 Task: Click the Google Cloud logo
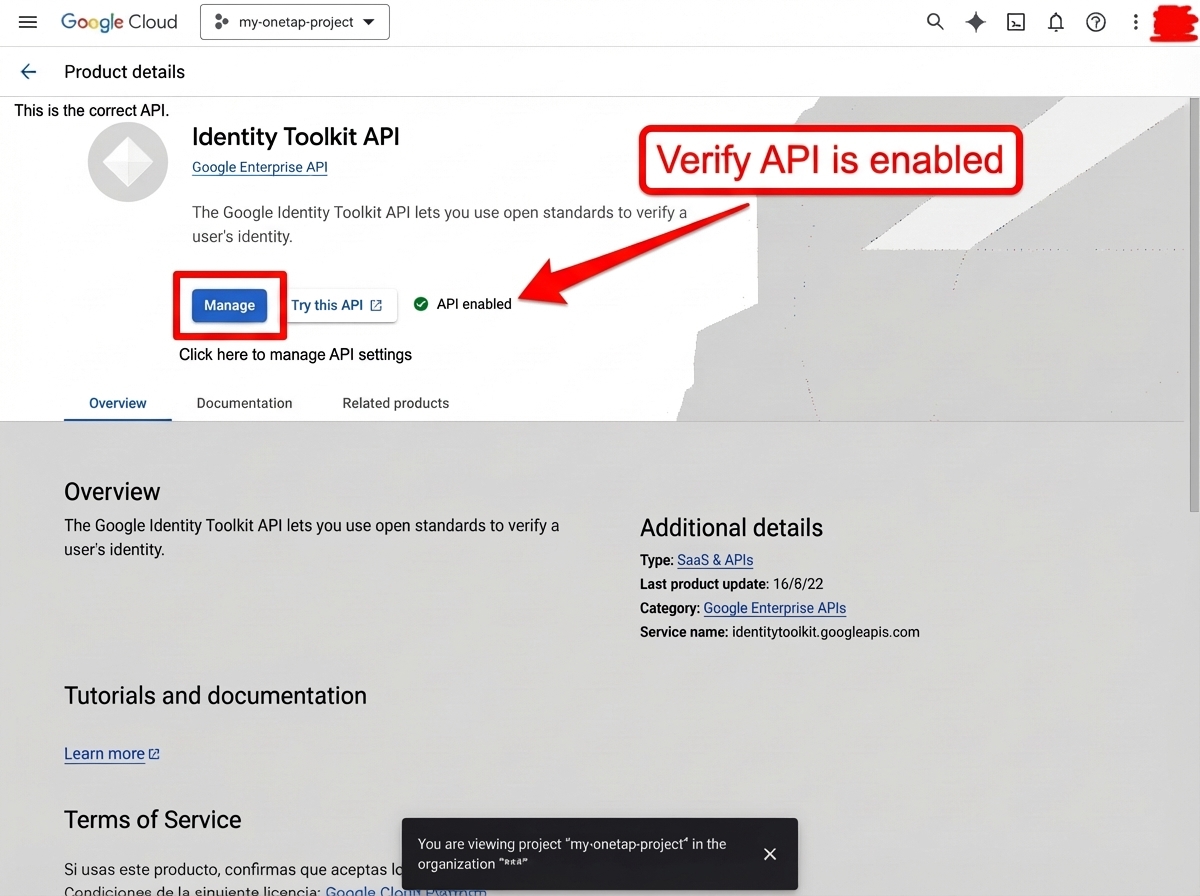119,21
